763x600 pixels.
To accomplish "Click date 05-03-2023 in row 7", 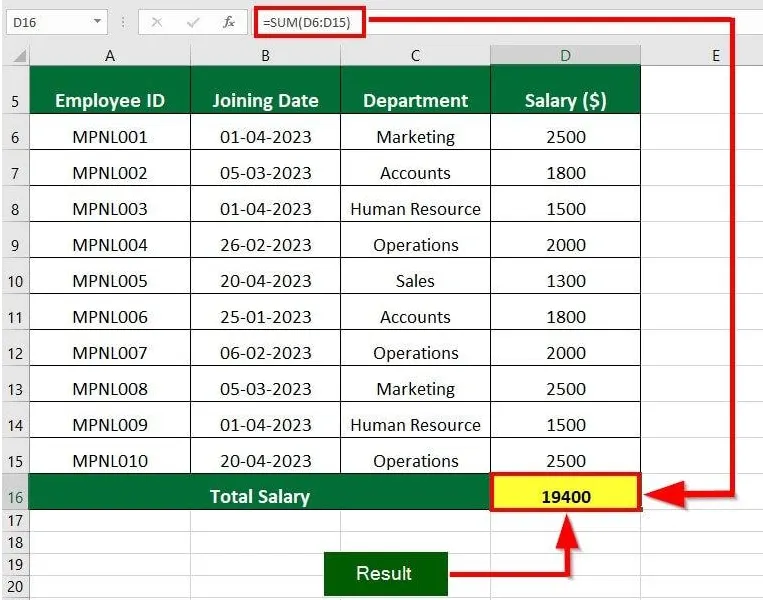I will click(265, 168).
